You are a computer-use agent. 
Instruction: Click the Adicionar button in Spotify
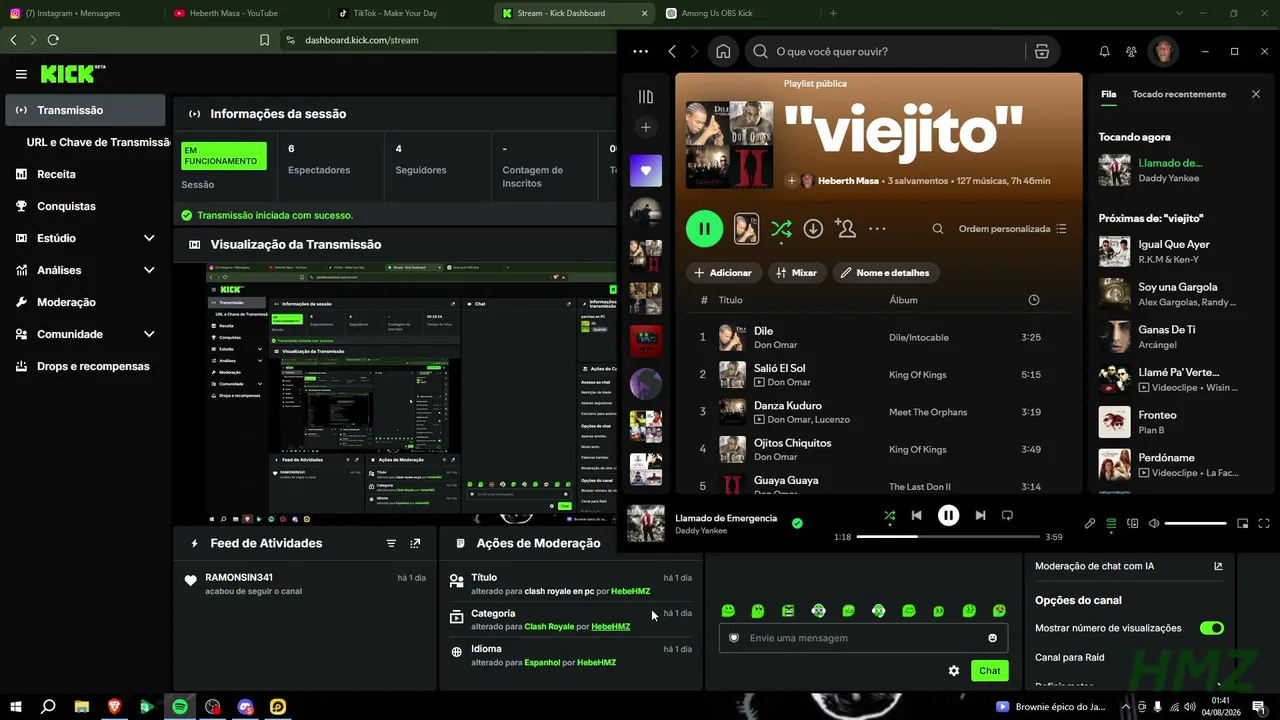724,273
